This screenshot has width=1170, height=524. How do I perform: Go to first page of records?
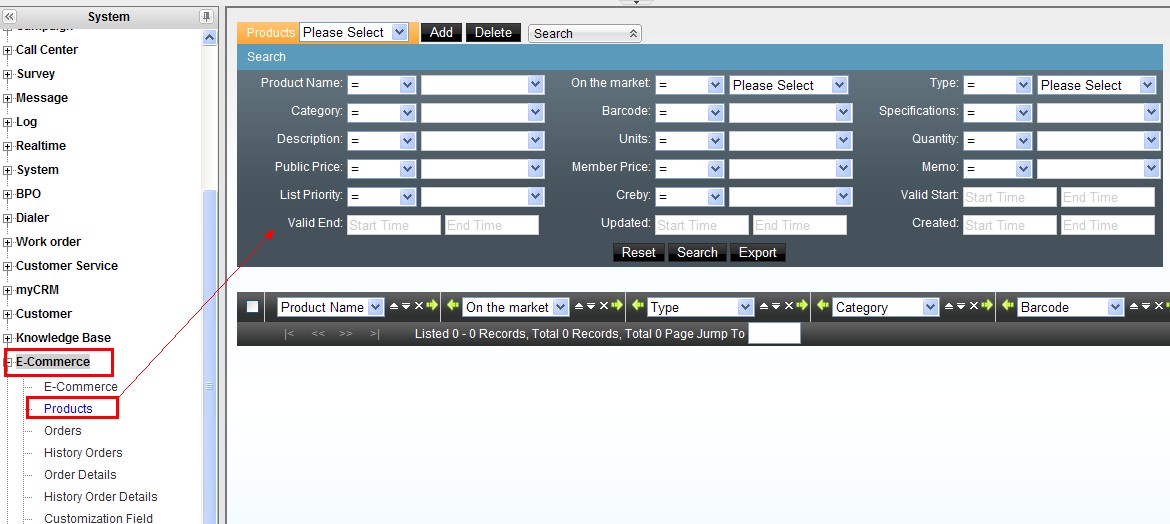click(289, 334)
